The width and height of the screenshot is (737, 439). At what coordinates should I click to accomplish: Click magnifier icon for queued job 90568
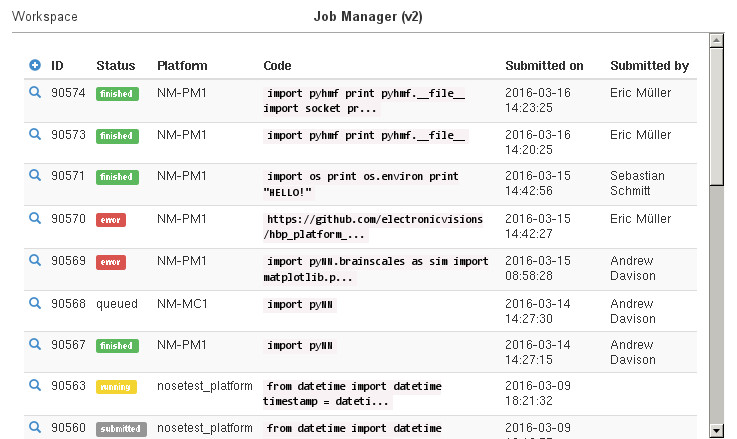35,302
